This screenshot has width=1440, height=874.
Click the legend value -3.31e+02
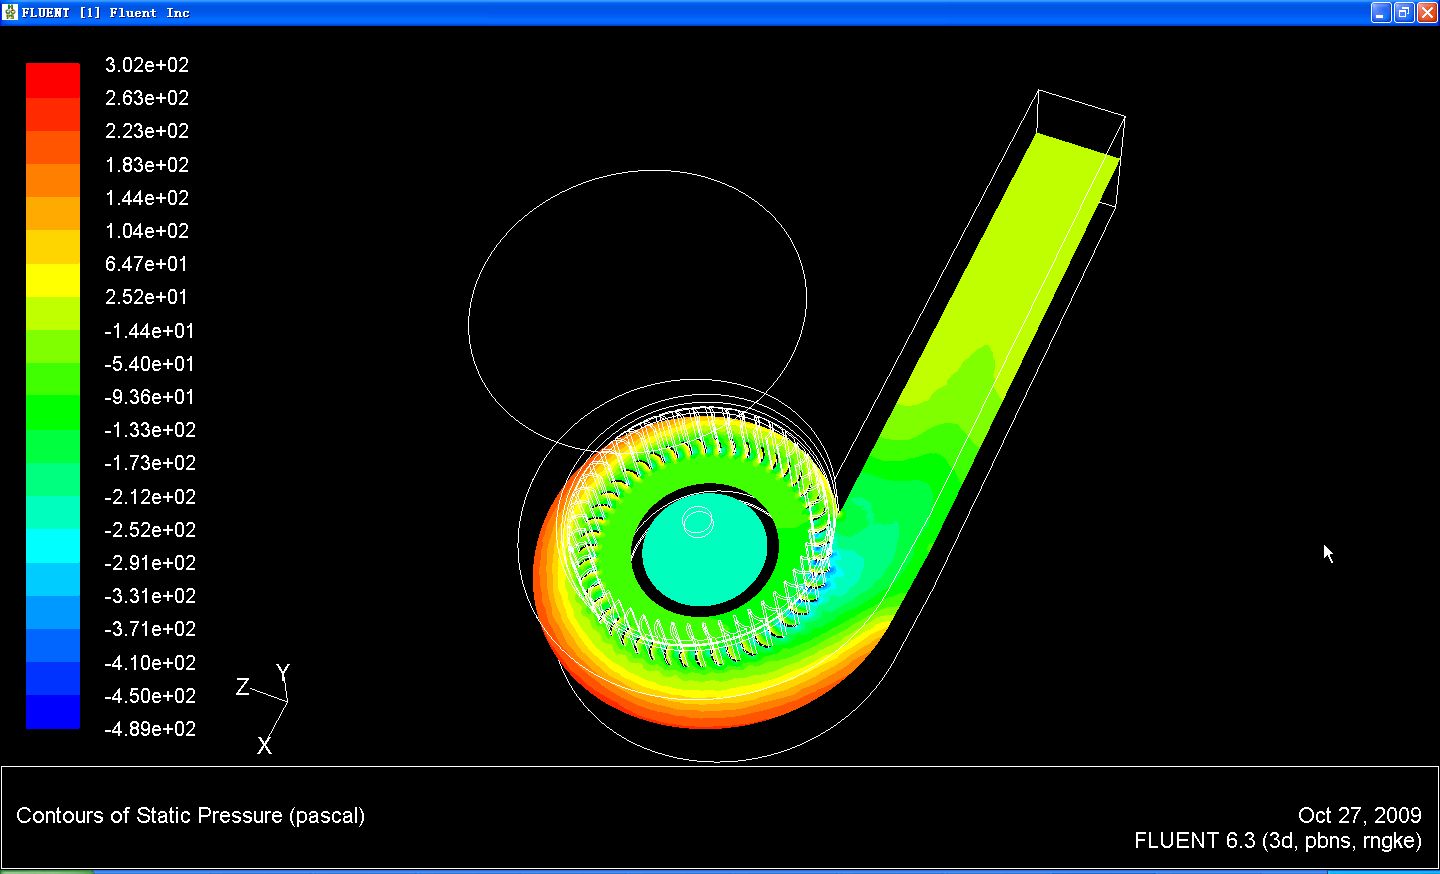click(x=150, y=596)
